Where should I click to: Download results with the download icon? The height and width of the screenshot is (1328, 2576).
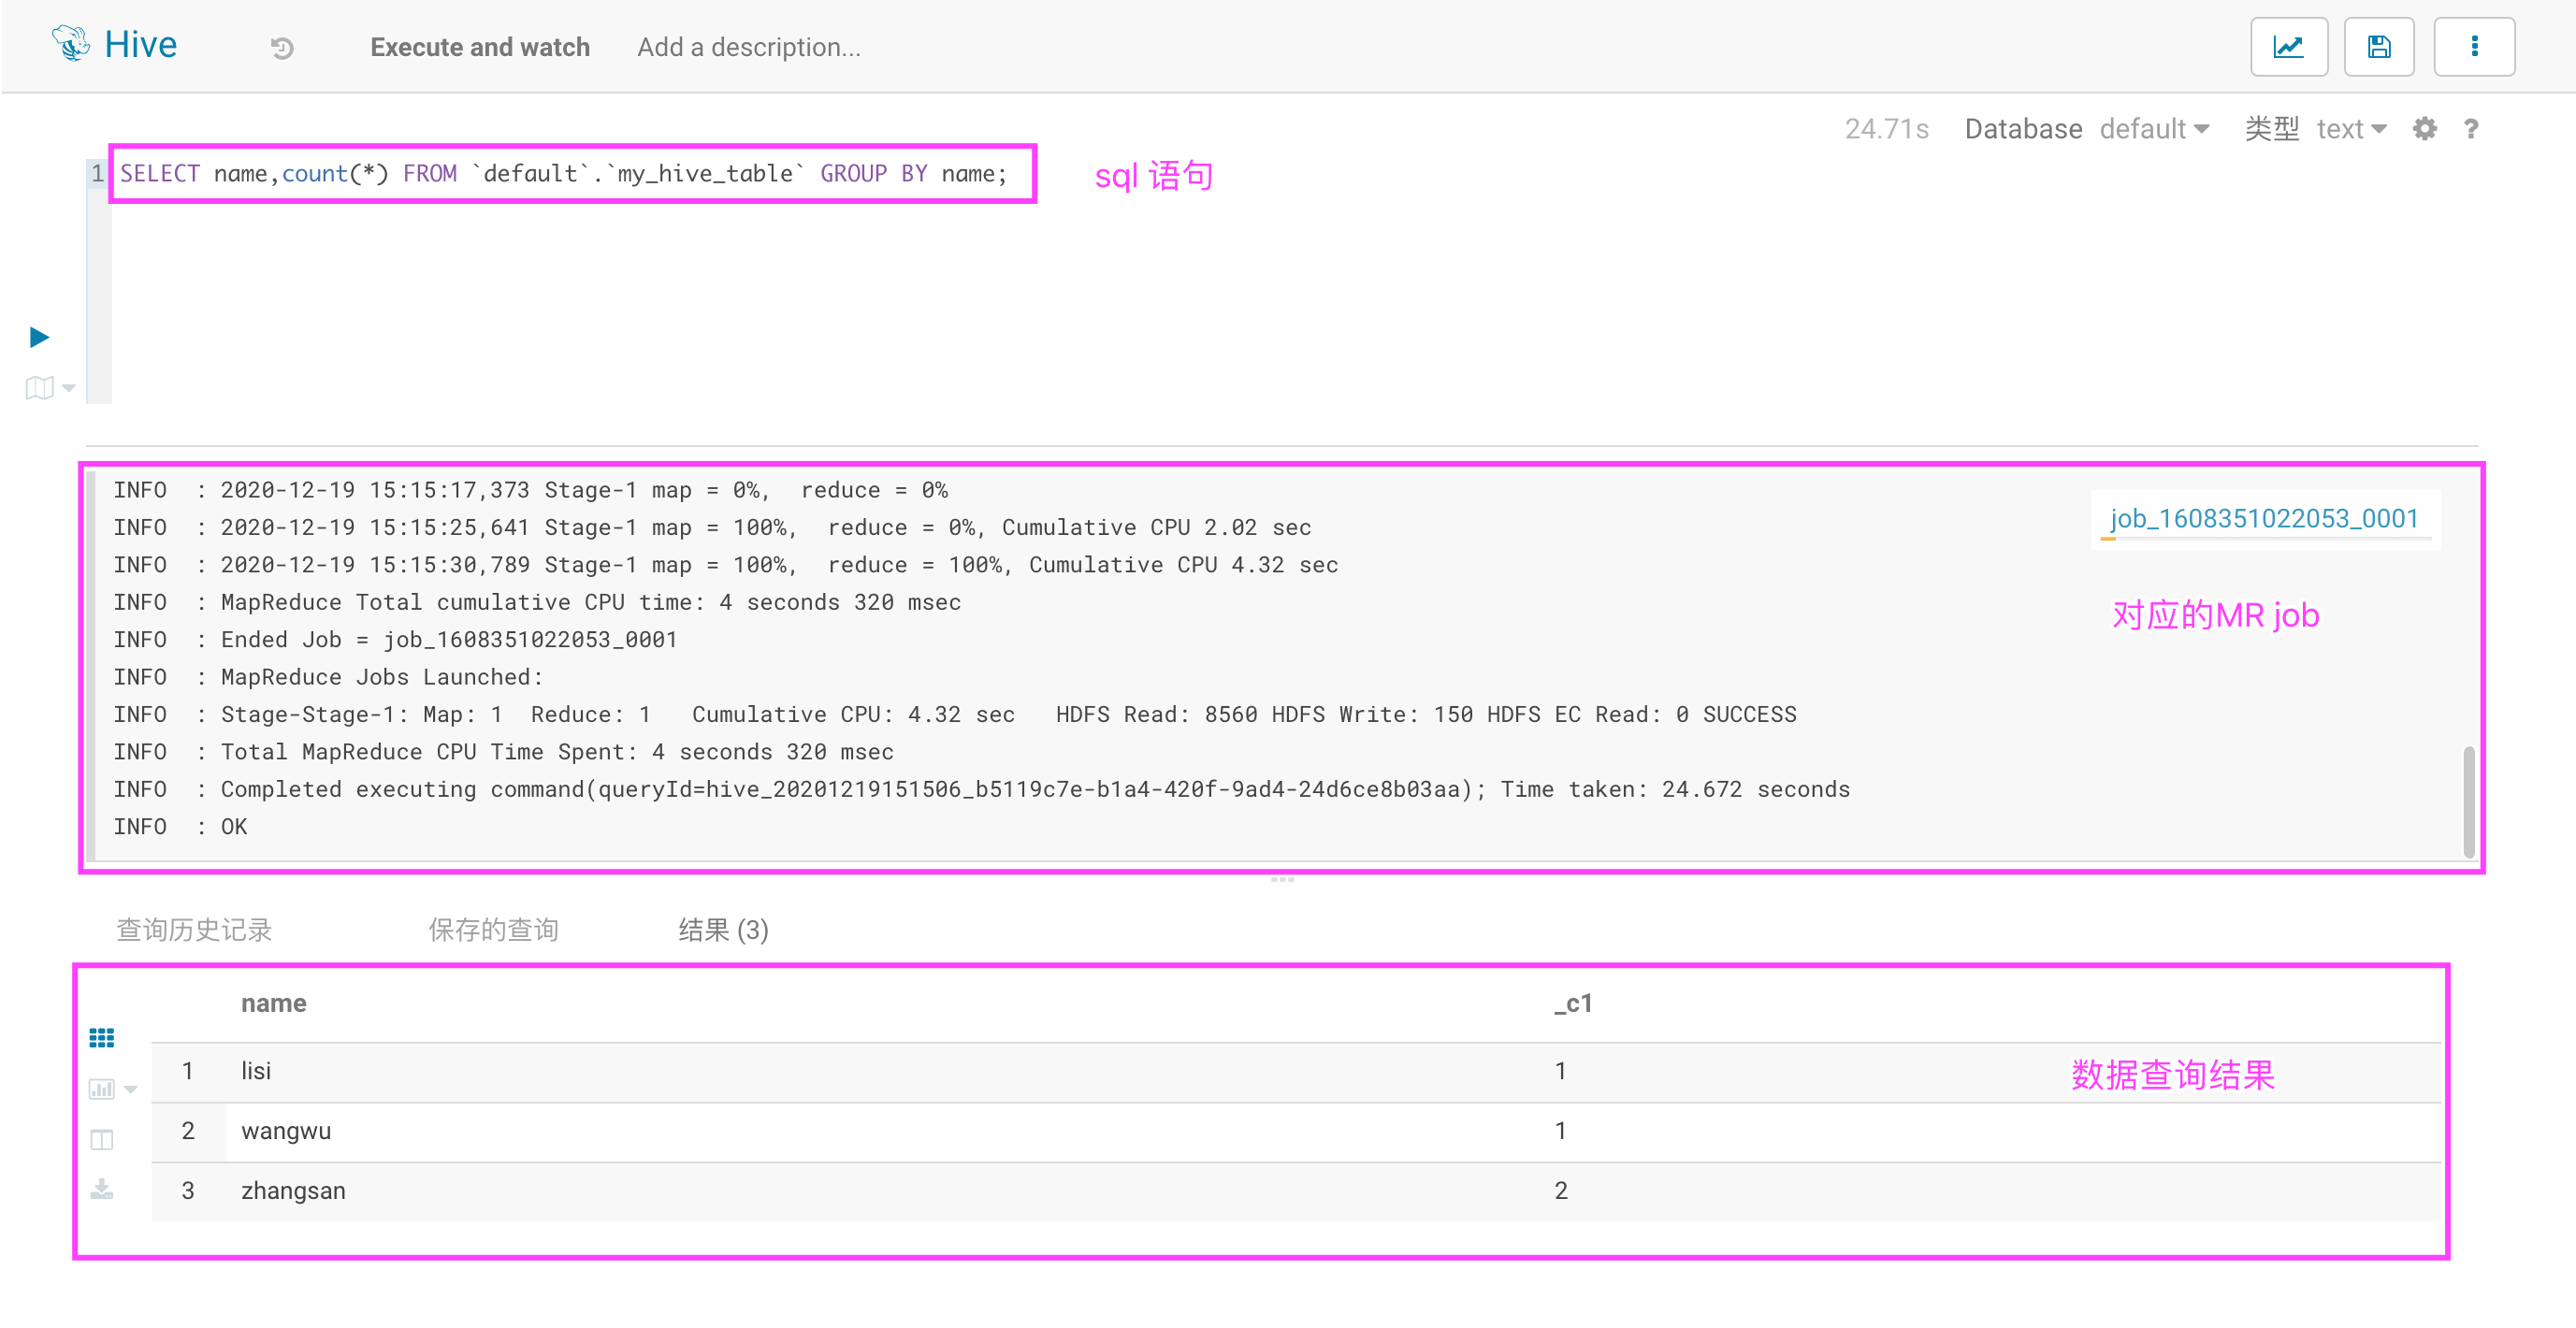(102, 1189)
